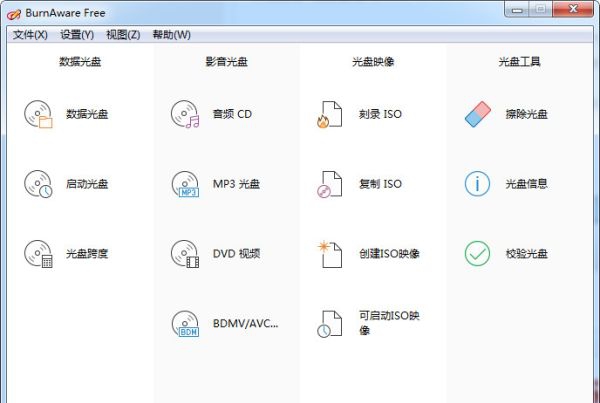
Task: Launch the 刻录 ISO task label
Action: pos(380,114)
